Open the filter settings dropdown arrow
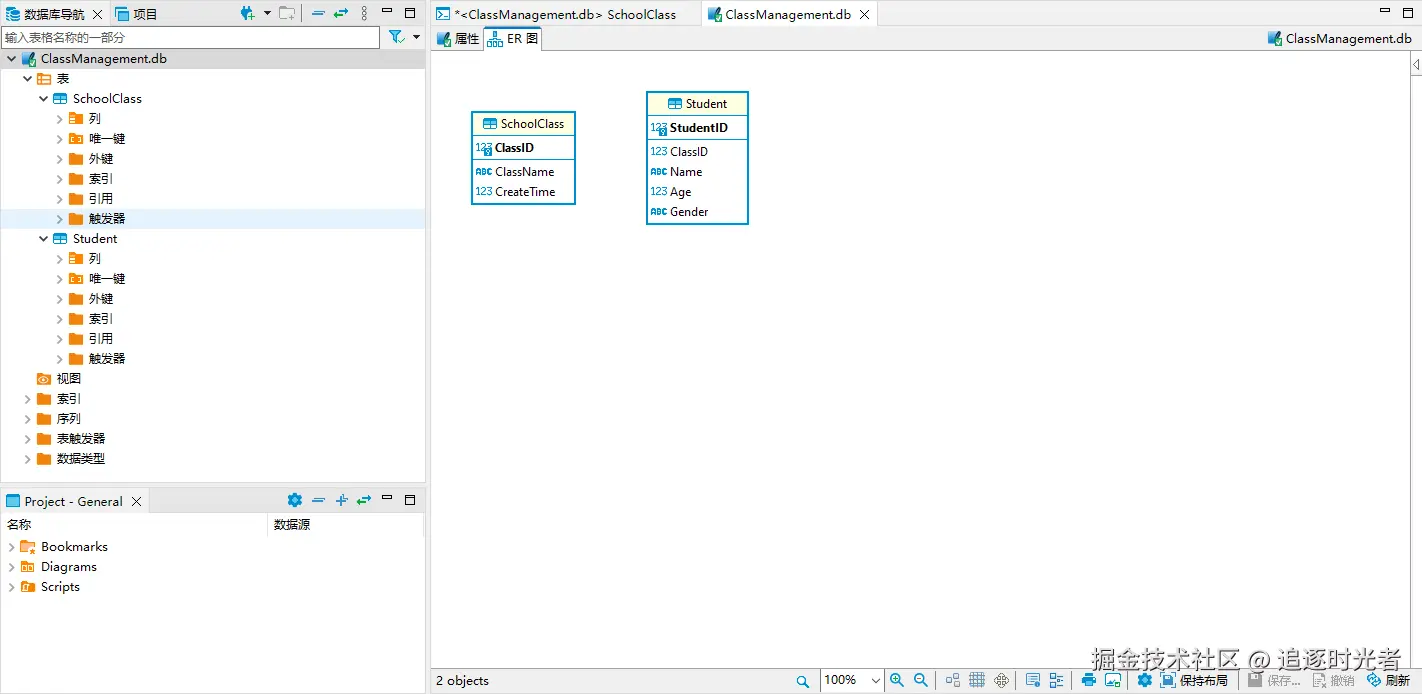 pos(416,37)
